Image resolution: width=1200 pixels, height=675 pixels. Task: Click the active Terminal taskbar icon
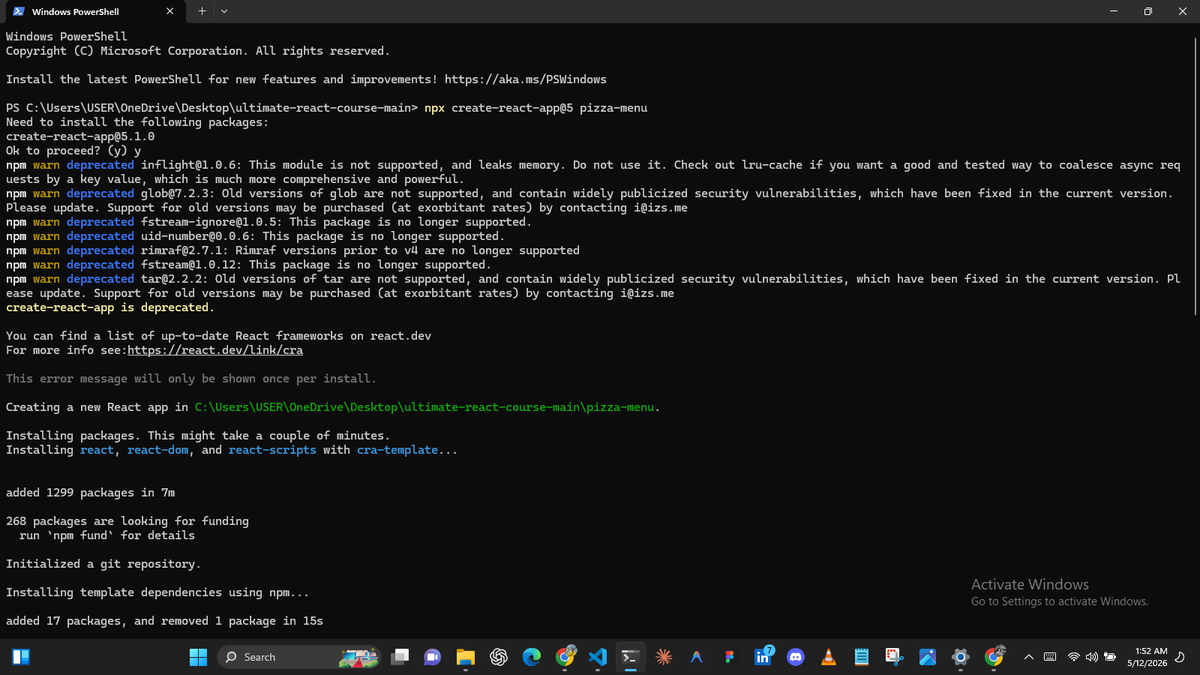pos(631,657)
